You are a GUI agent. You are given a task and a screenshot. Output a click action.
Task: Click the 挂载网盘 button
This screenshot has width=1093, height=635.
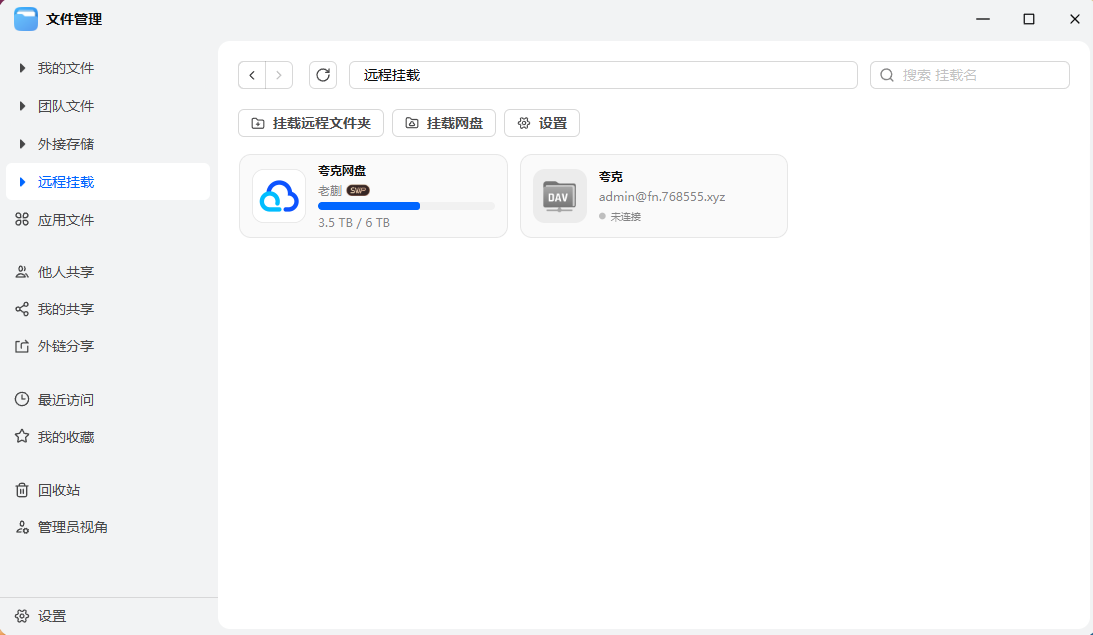pos(444,122)
